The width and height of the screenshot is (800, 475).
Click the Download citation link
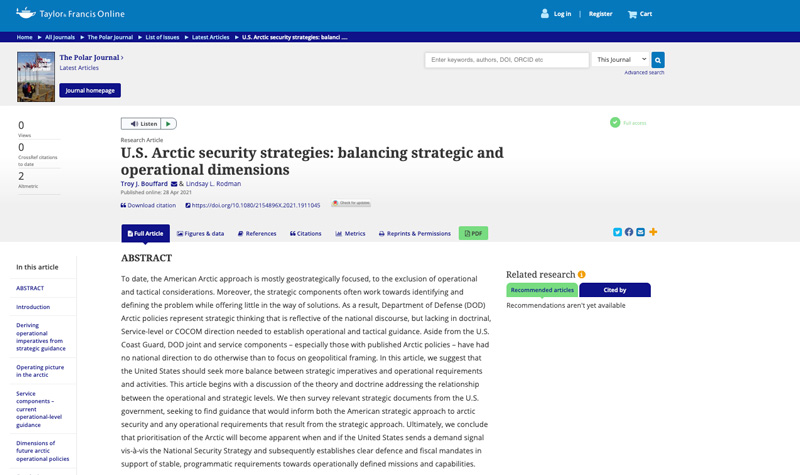tap(148, 205)
